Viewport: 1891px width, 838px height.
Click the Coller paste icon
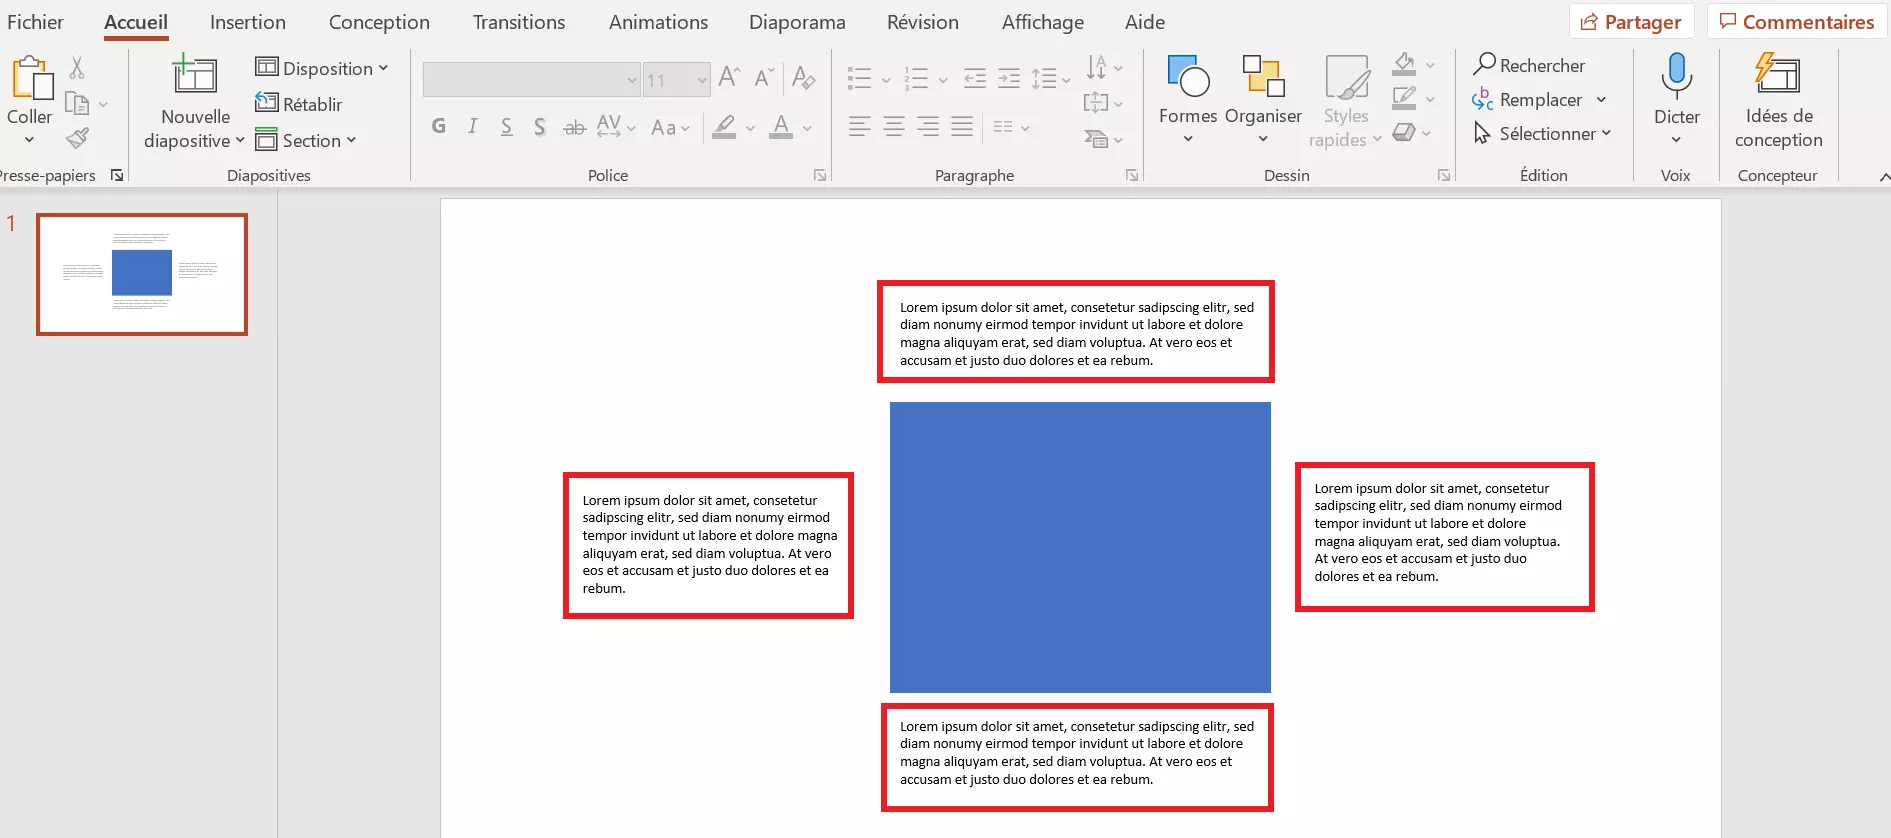click(x=31, y=78)
